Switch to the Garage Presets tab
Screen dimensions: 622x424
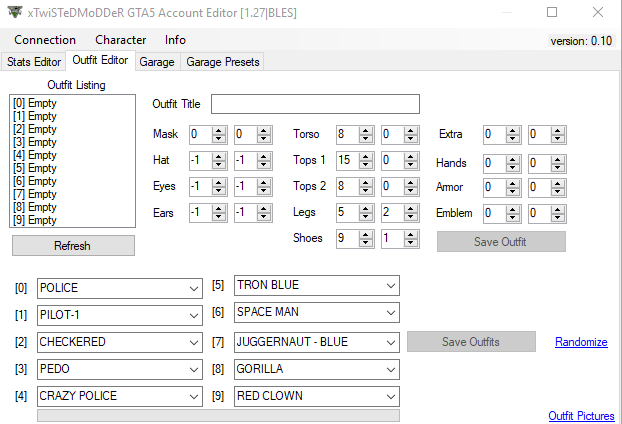click(x=223, y=62)
